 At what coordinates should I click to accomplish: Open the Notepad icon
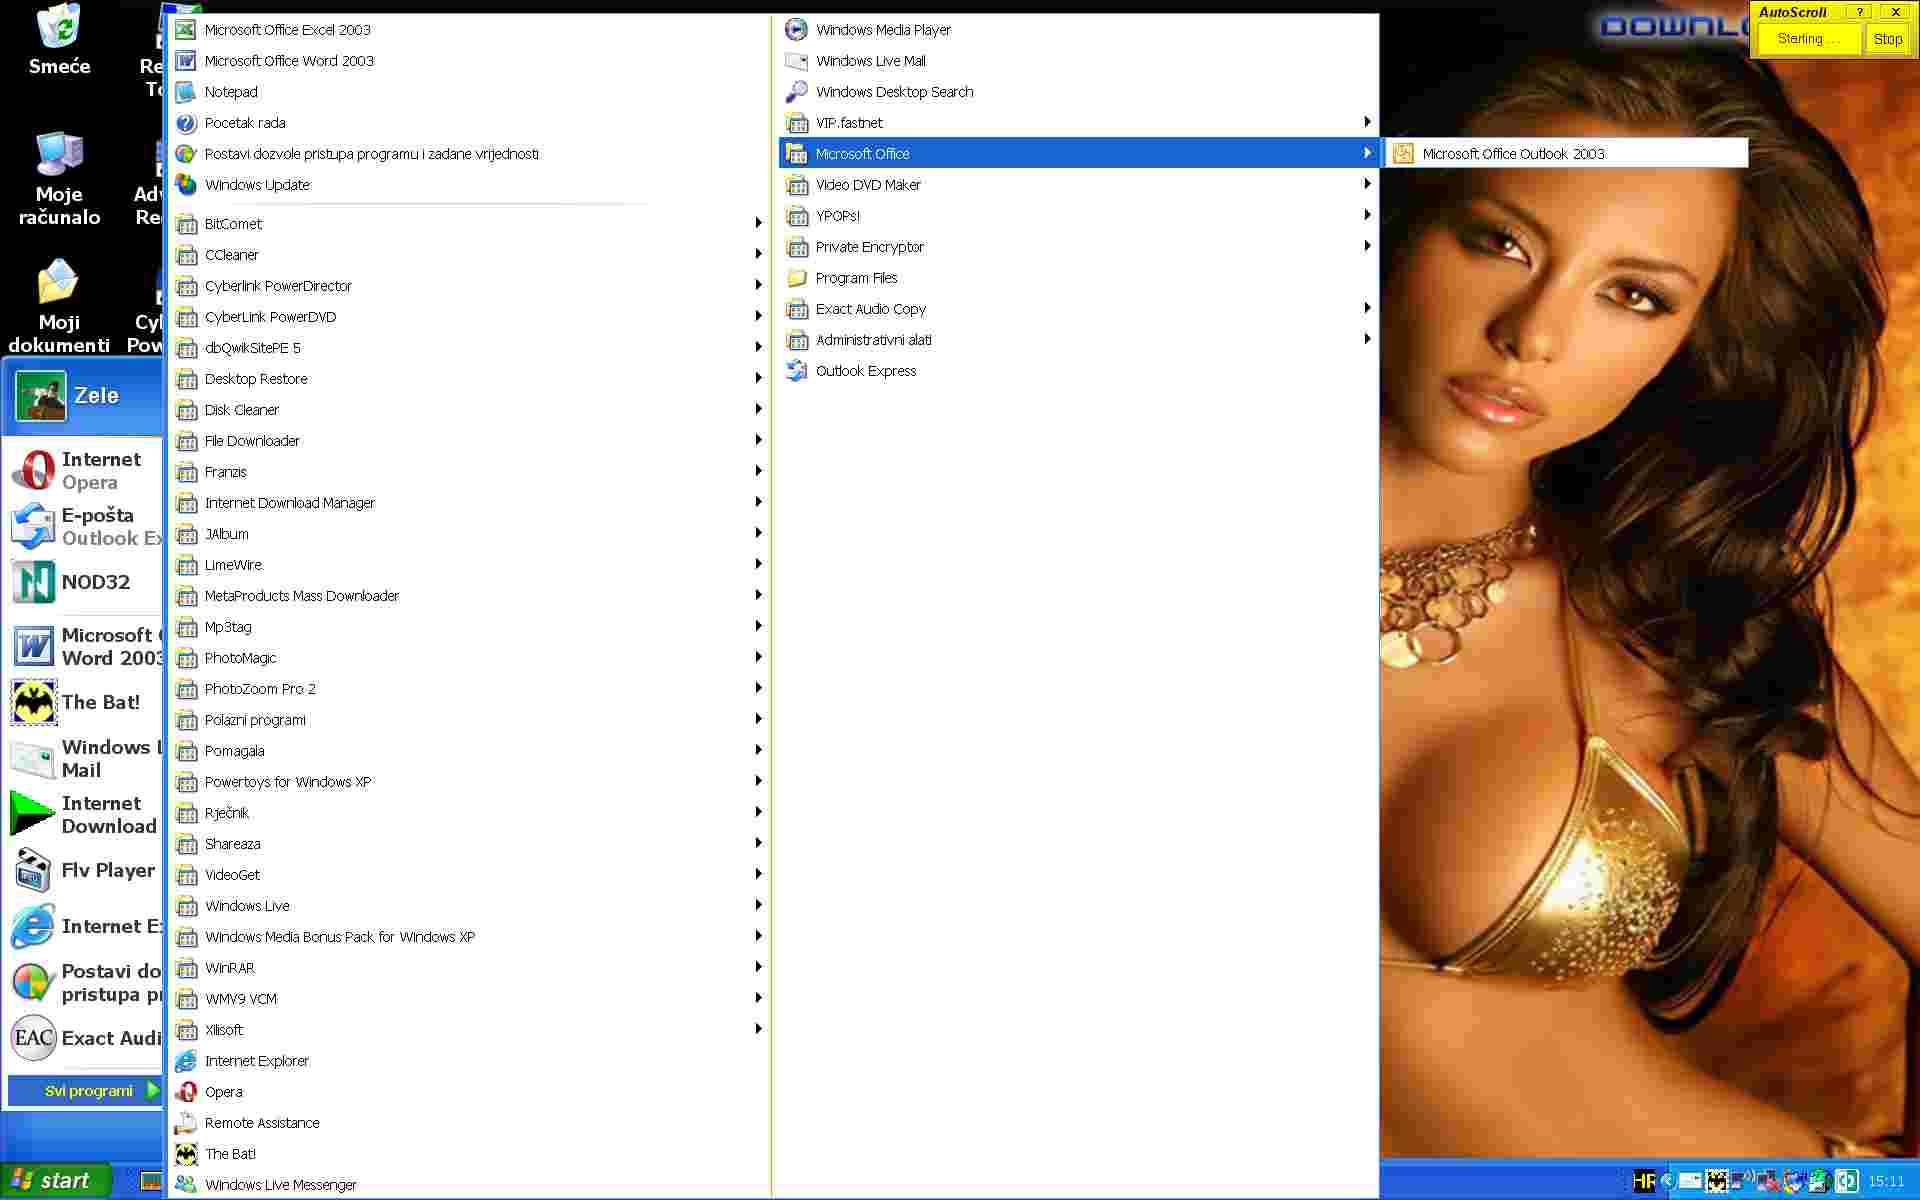[186, 92]
